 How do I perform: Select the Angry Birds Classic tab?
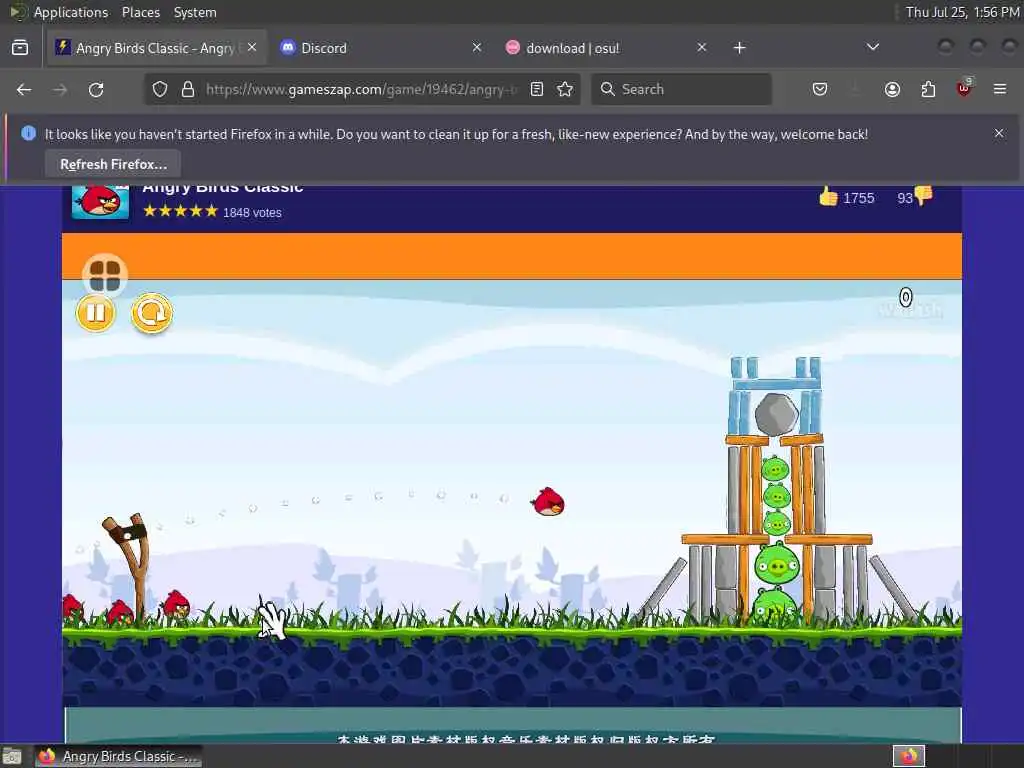(155, 48)
